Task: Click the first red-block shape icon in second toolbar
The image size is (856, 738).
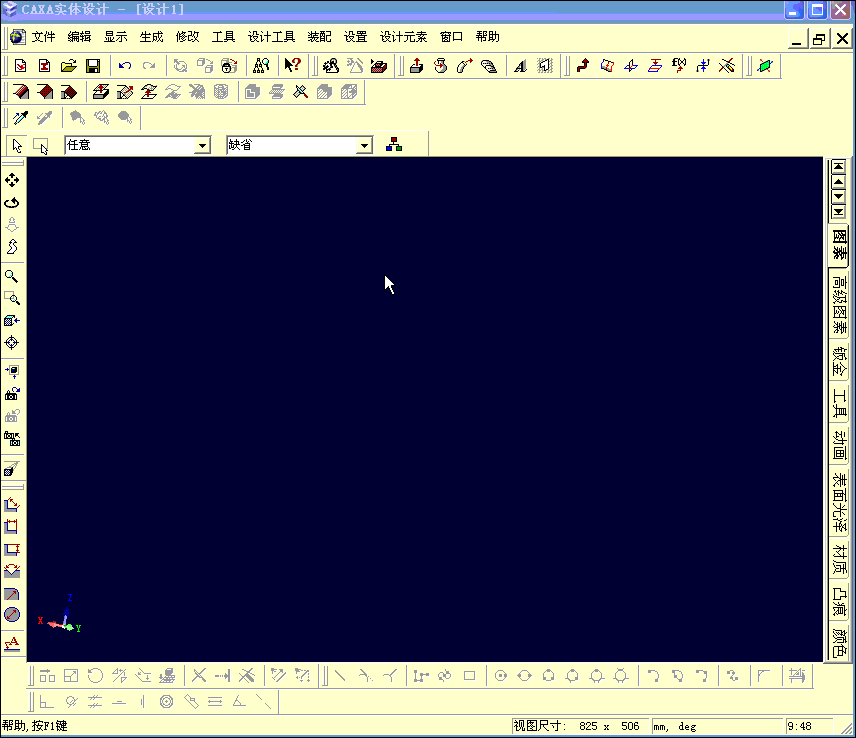Action: pyautogui.click(x=21, y=92)
